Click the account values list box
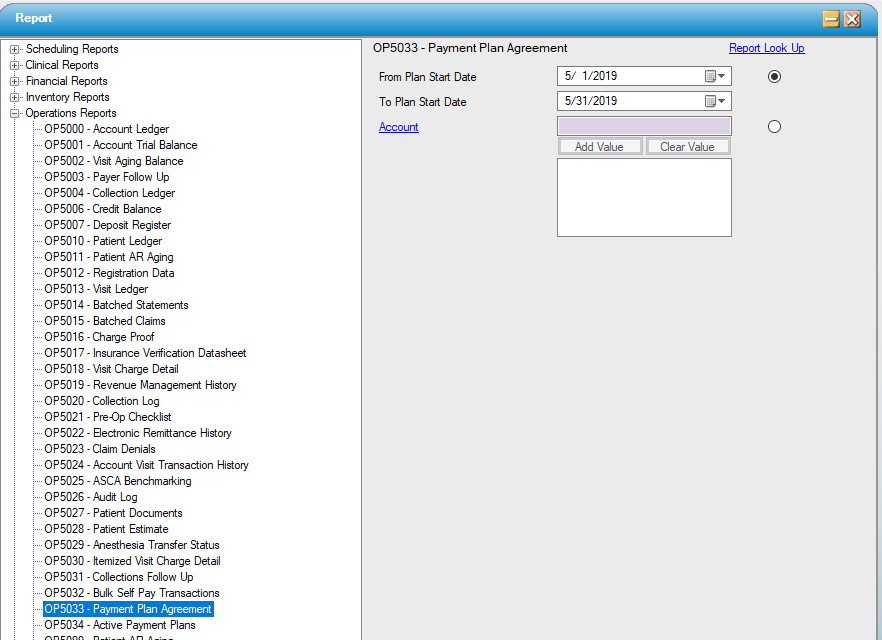Screen dimensions: 882x640 [x=643, y=197]
